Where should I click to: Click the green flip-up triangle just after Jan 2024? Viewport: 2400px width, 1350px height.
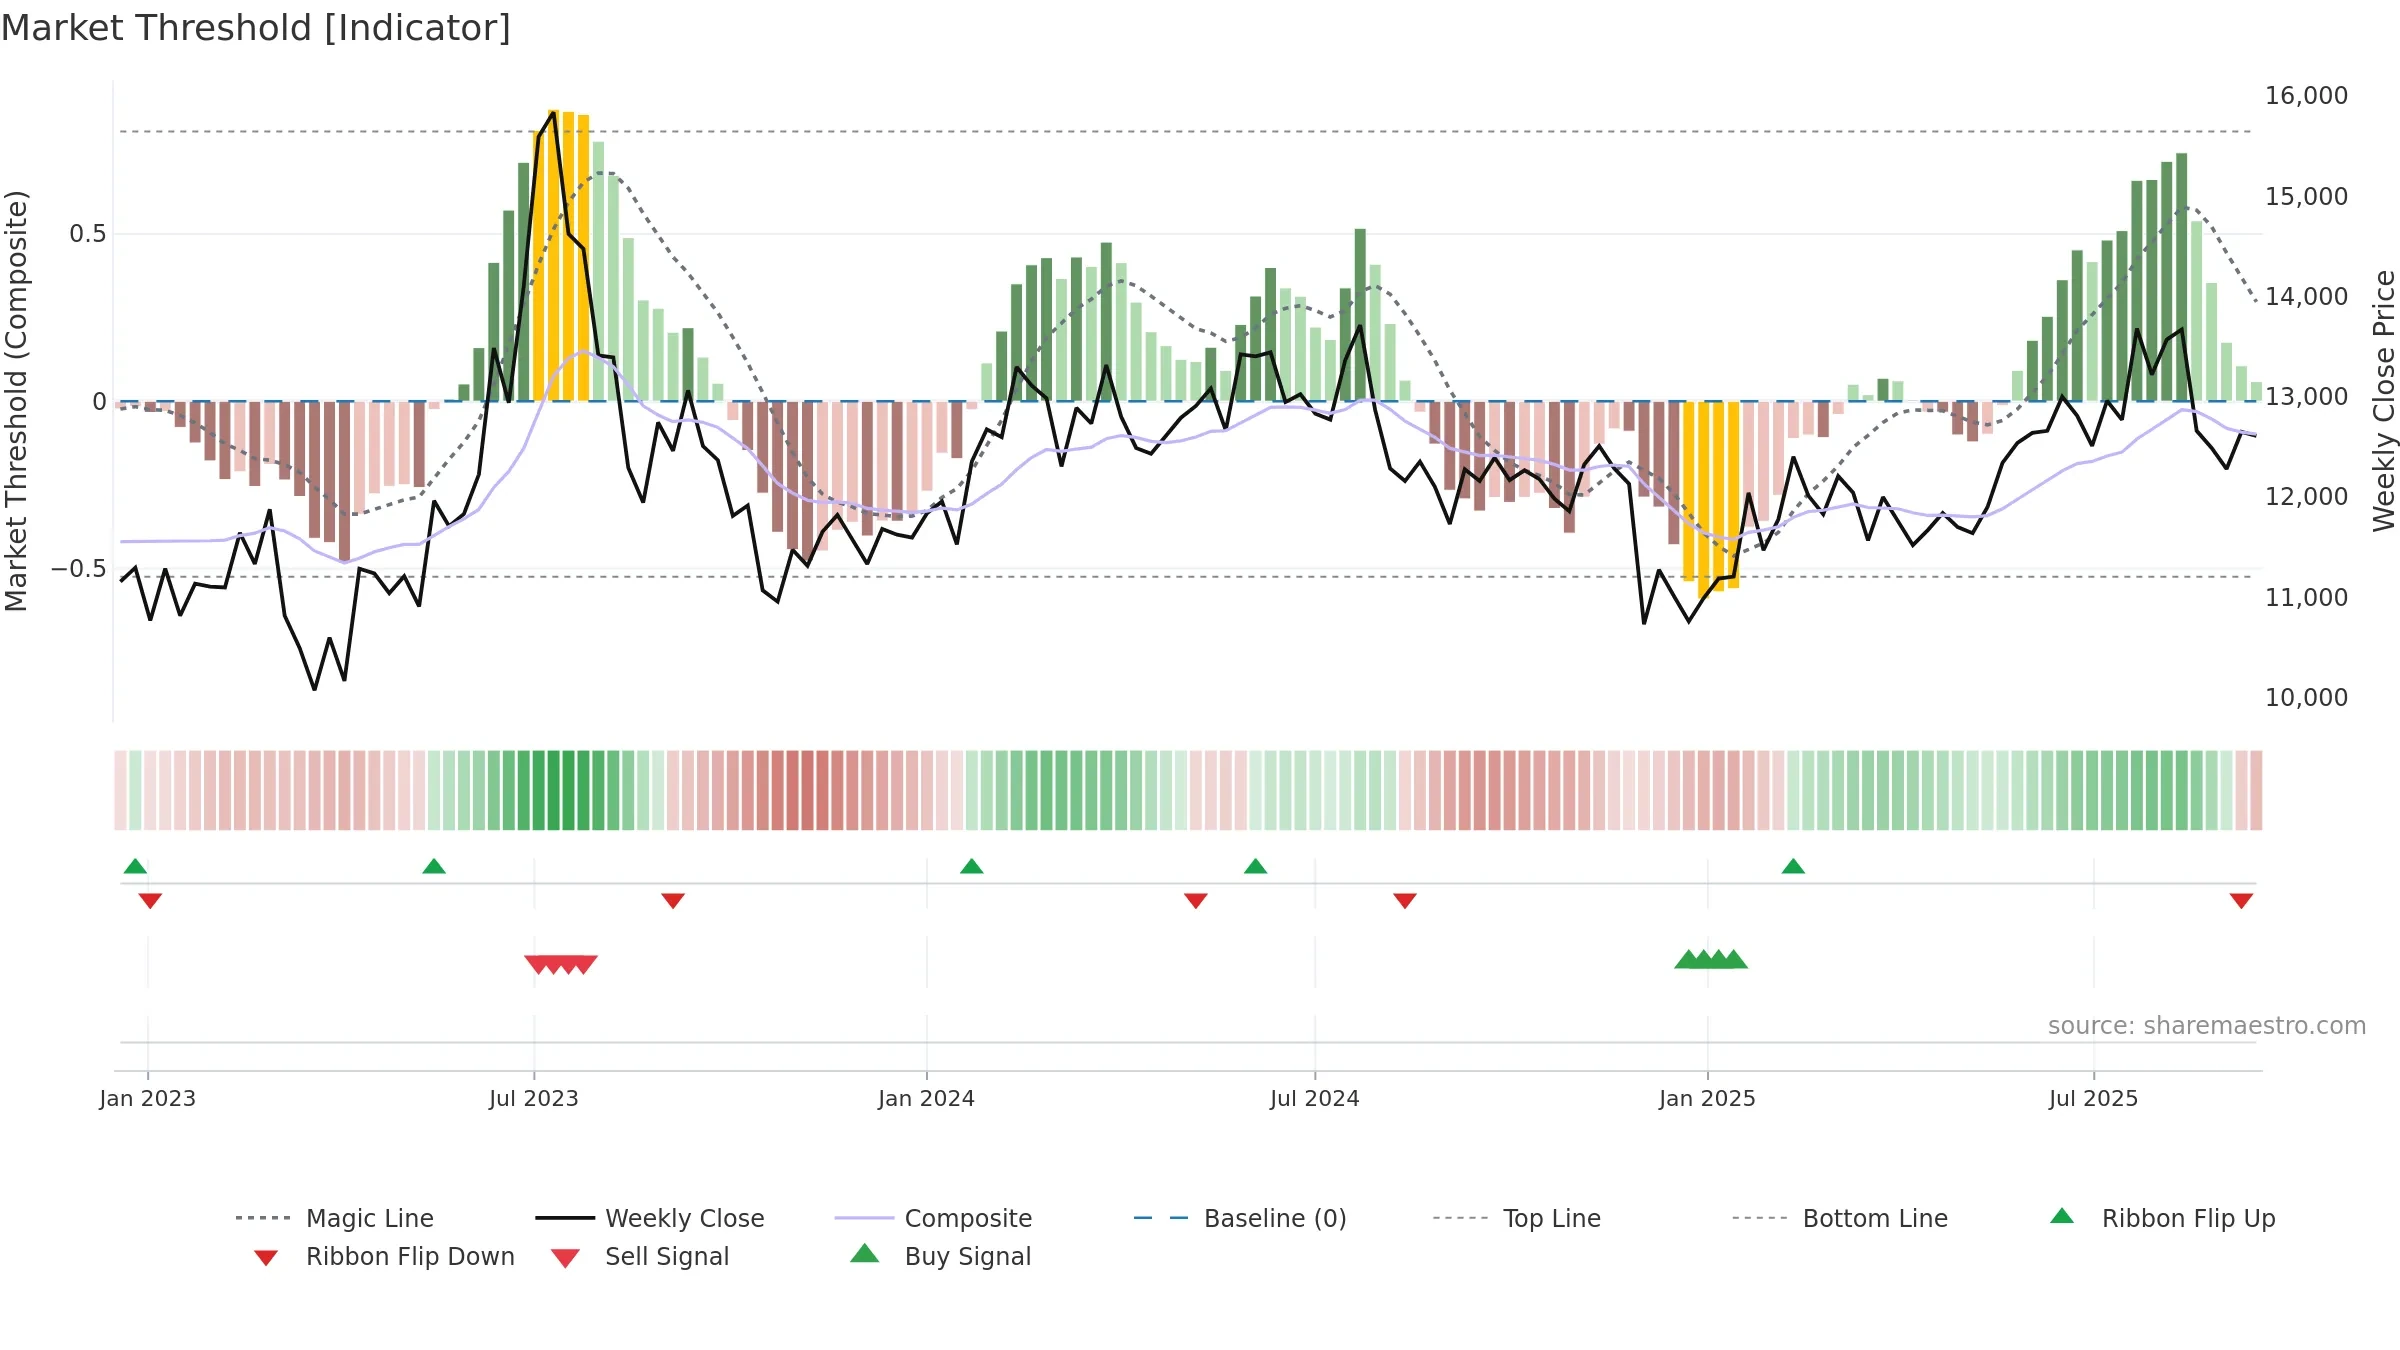point(972,866)
